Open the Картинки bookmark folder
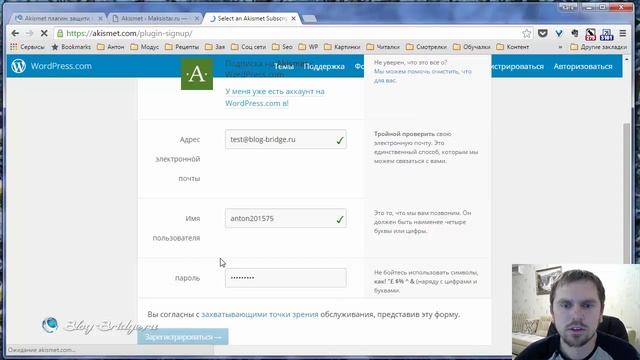Screen dimensions: 640x360 pos(342,47)
